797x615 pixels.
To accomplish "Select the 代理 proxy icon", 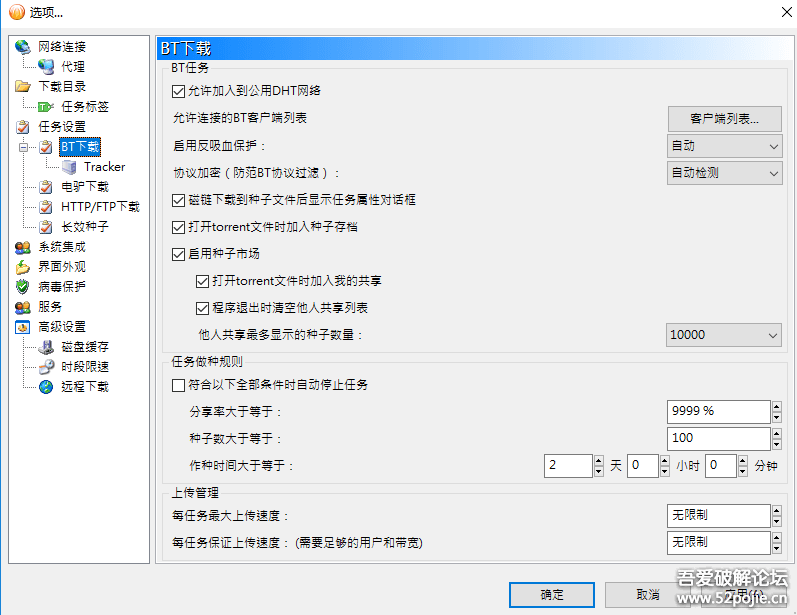I will pyautogui.click(x=46, y=67).
